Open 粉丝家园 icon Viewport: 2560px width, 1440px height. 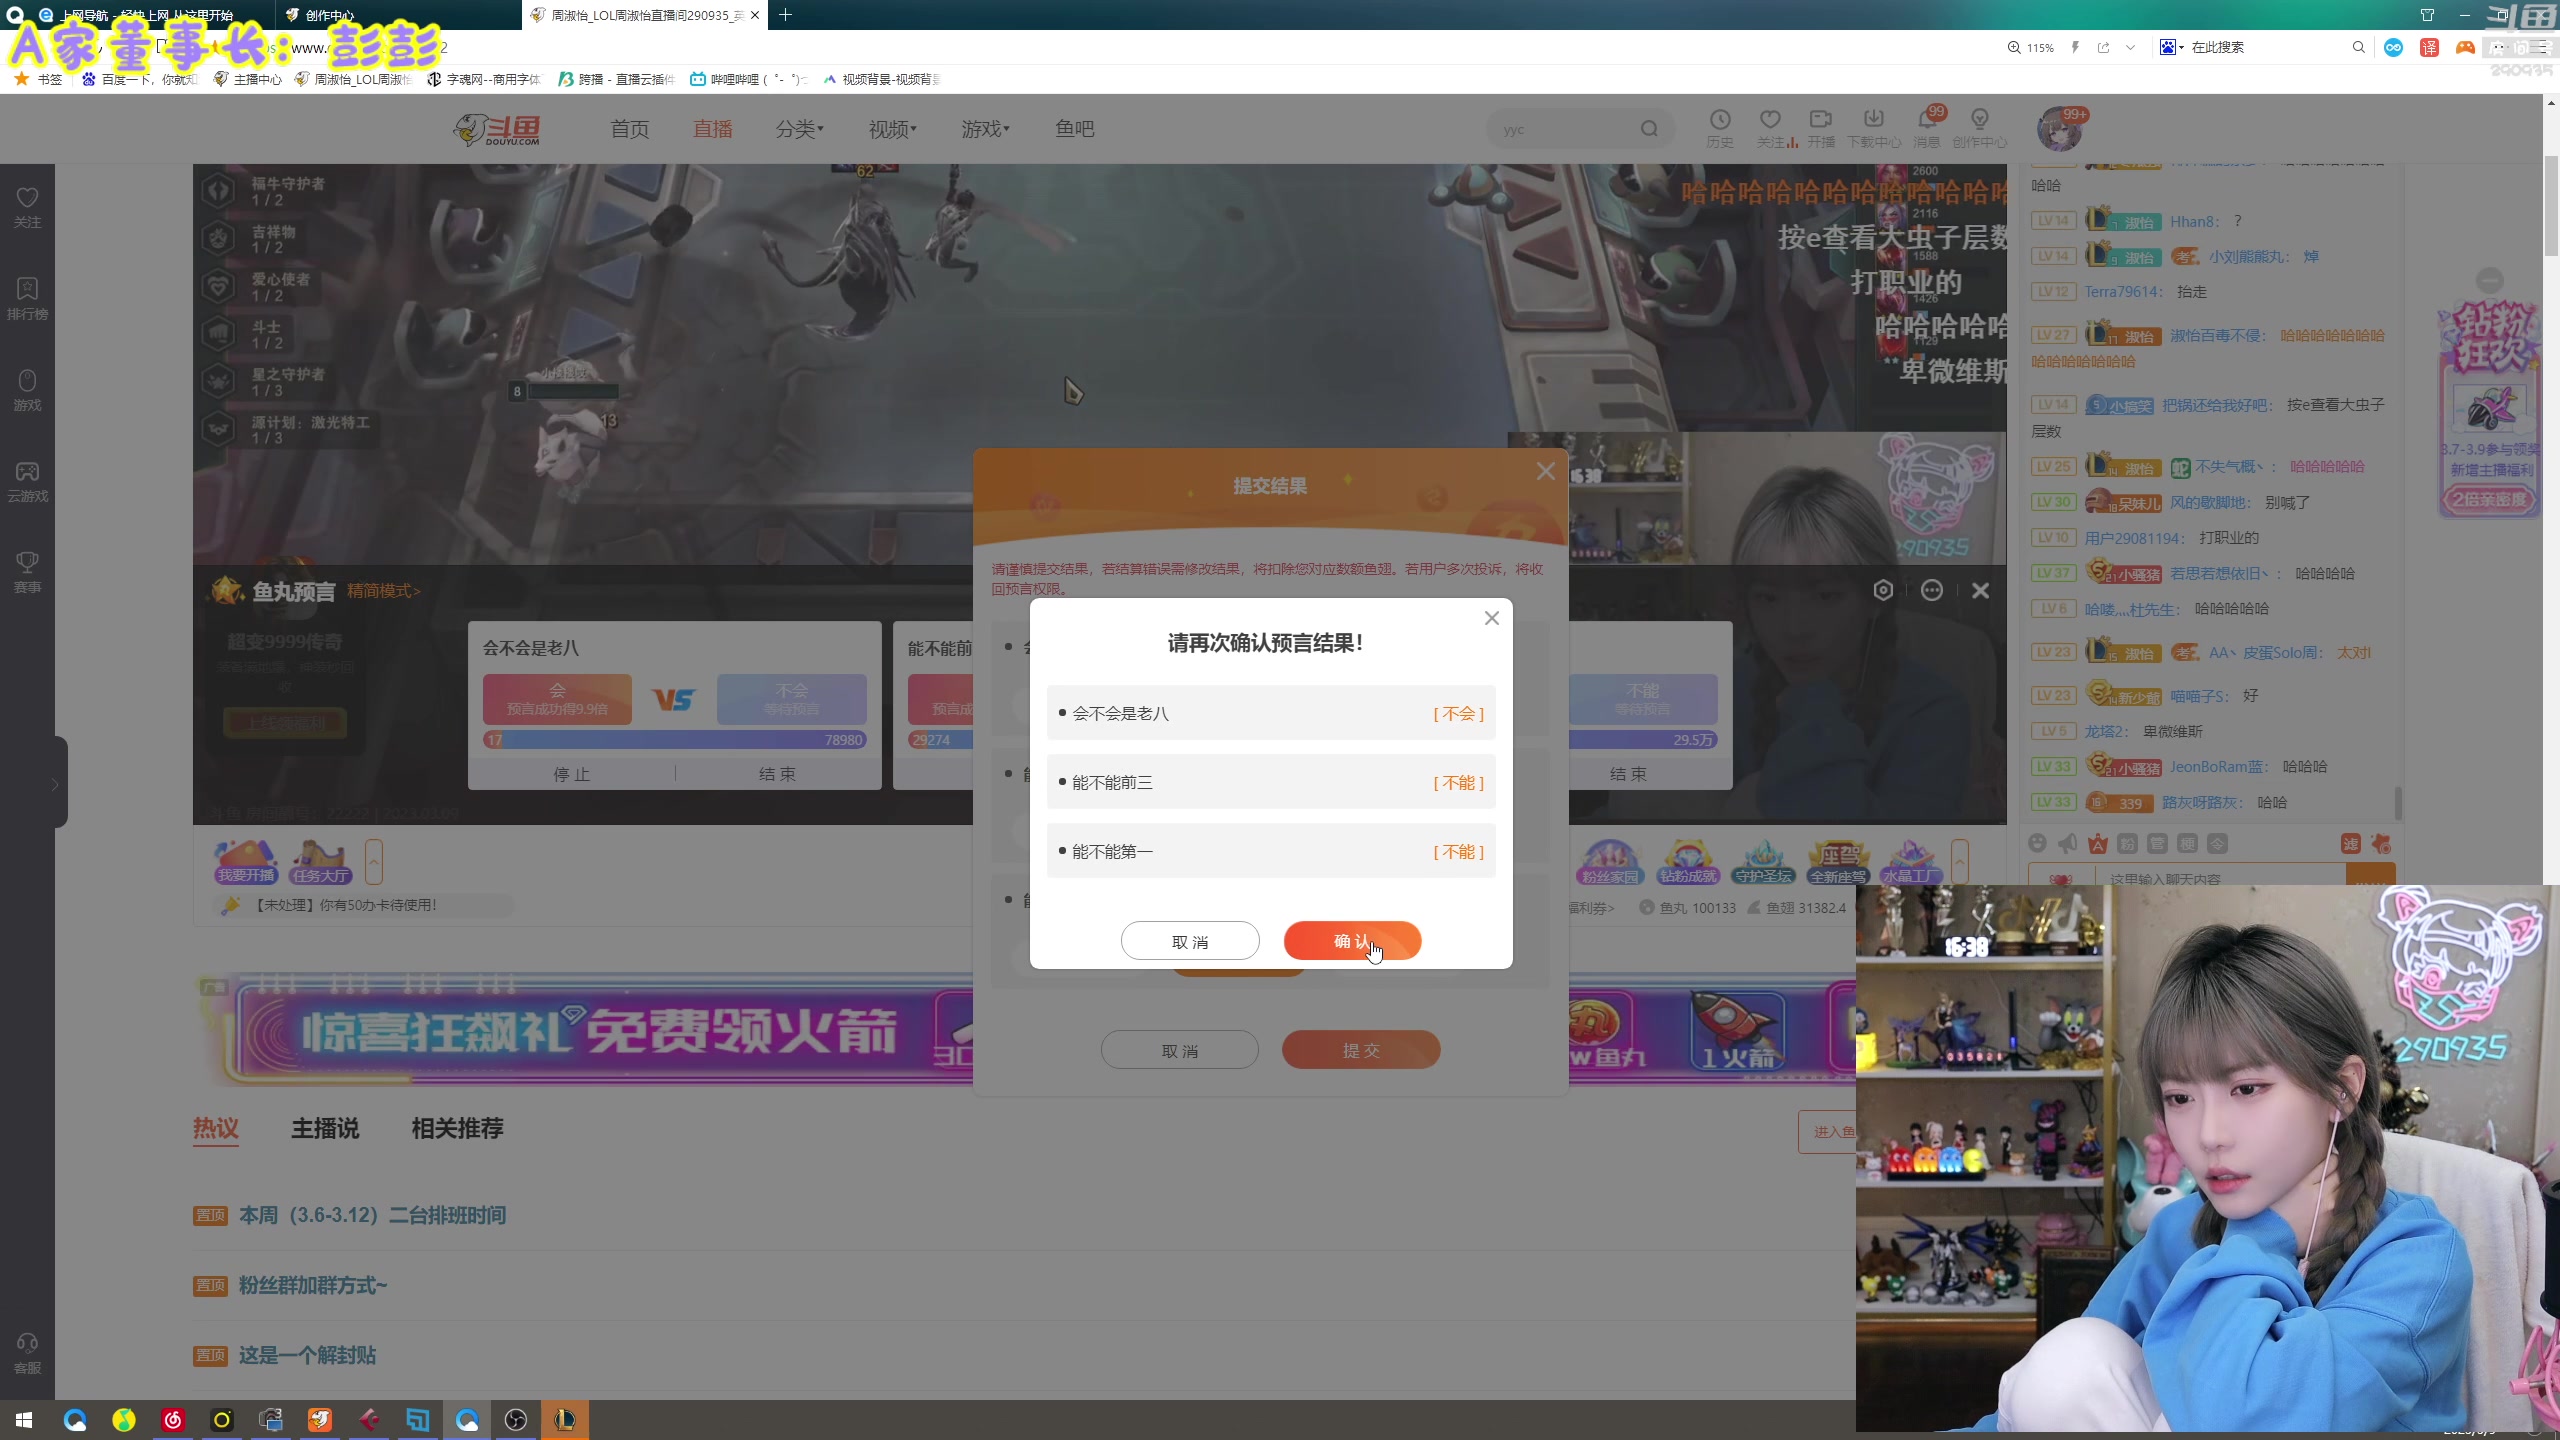pyautogui.click(x=1610, y=862)
